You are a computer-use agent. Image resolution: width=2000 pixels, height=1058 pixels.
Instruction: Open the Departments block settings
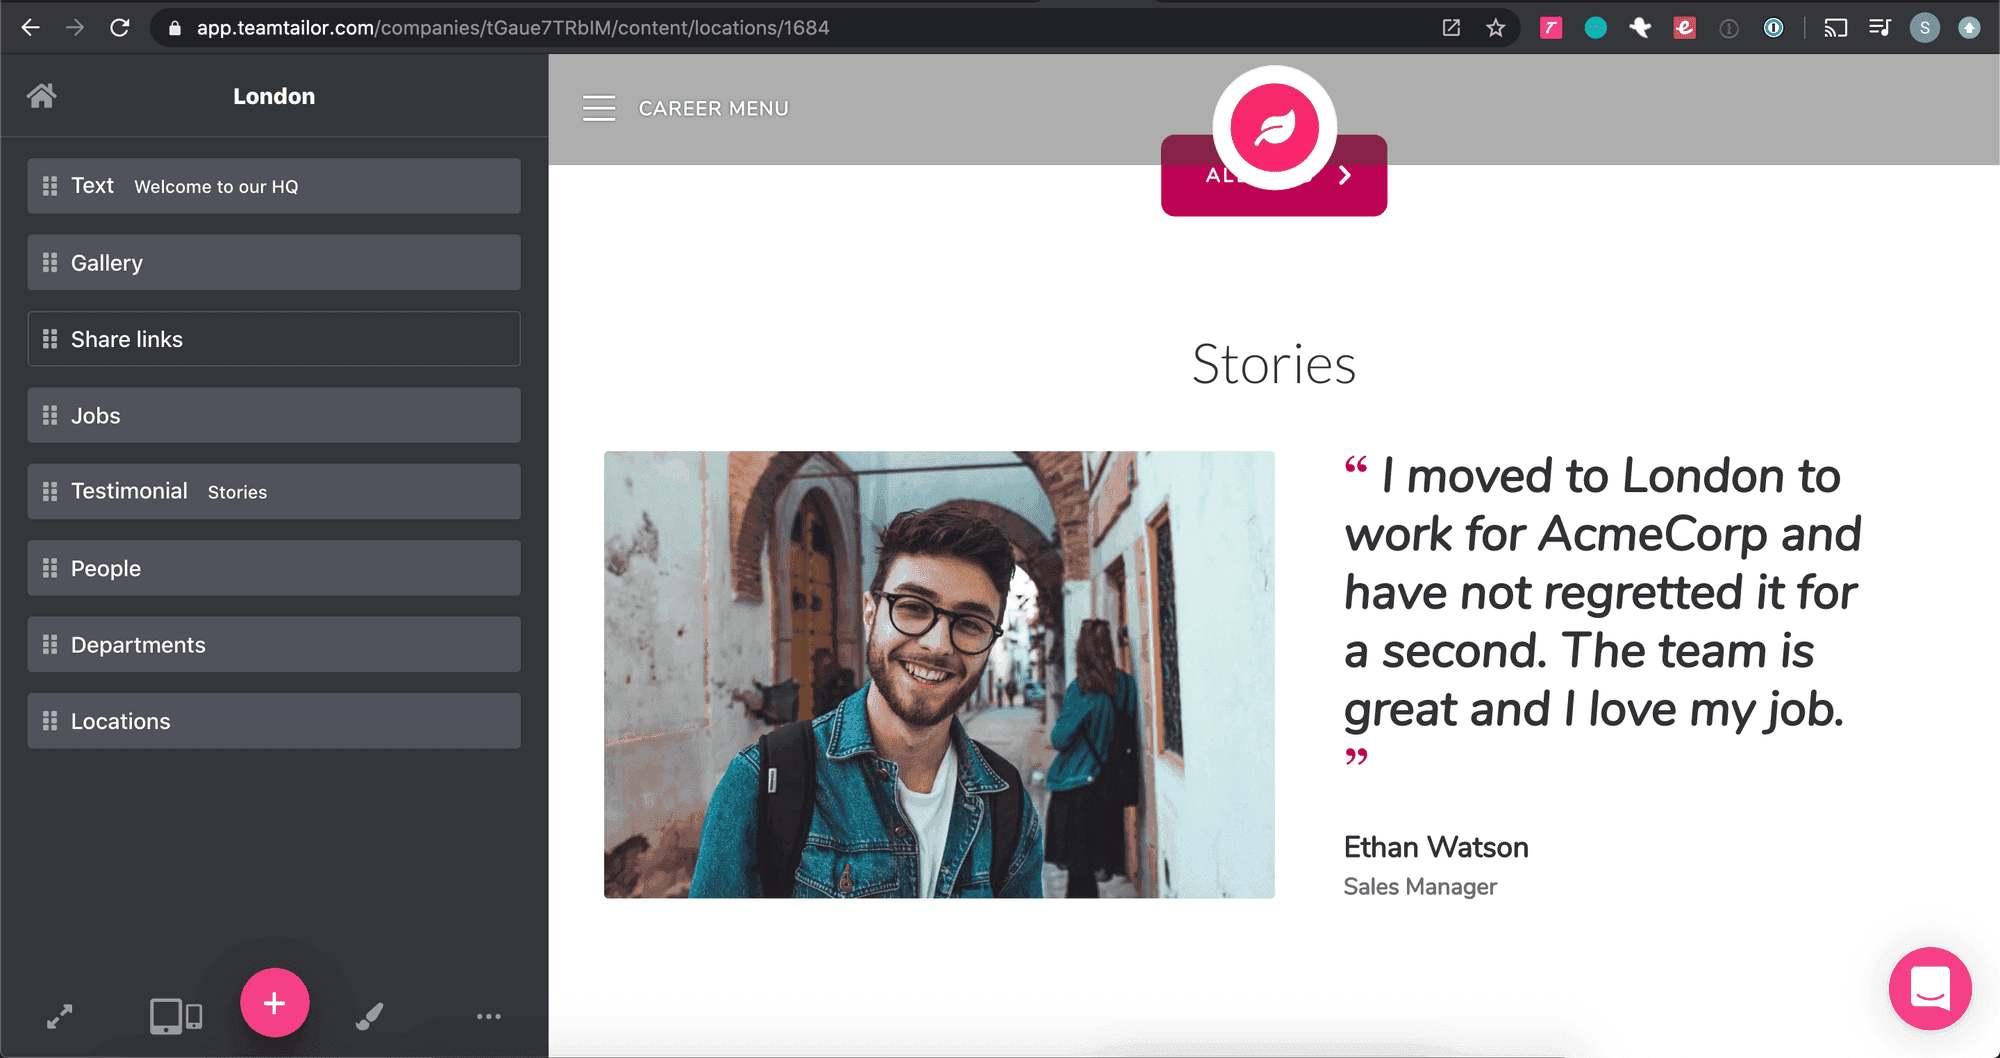point(274,645)
